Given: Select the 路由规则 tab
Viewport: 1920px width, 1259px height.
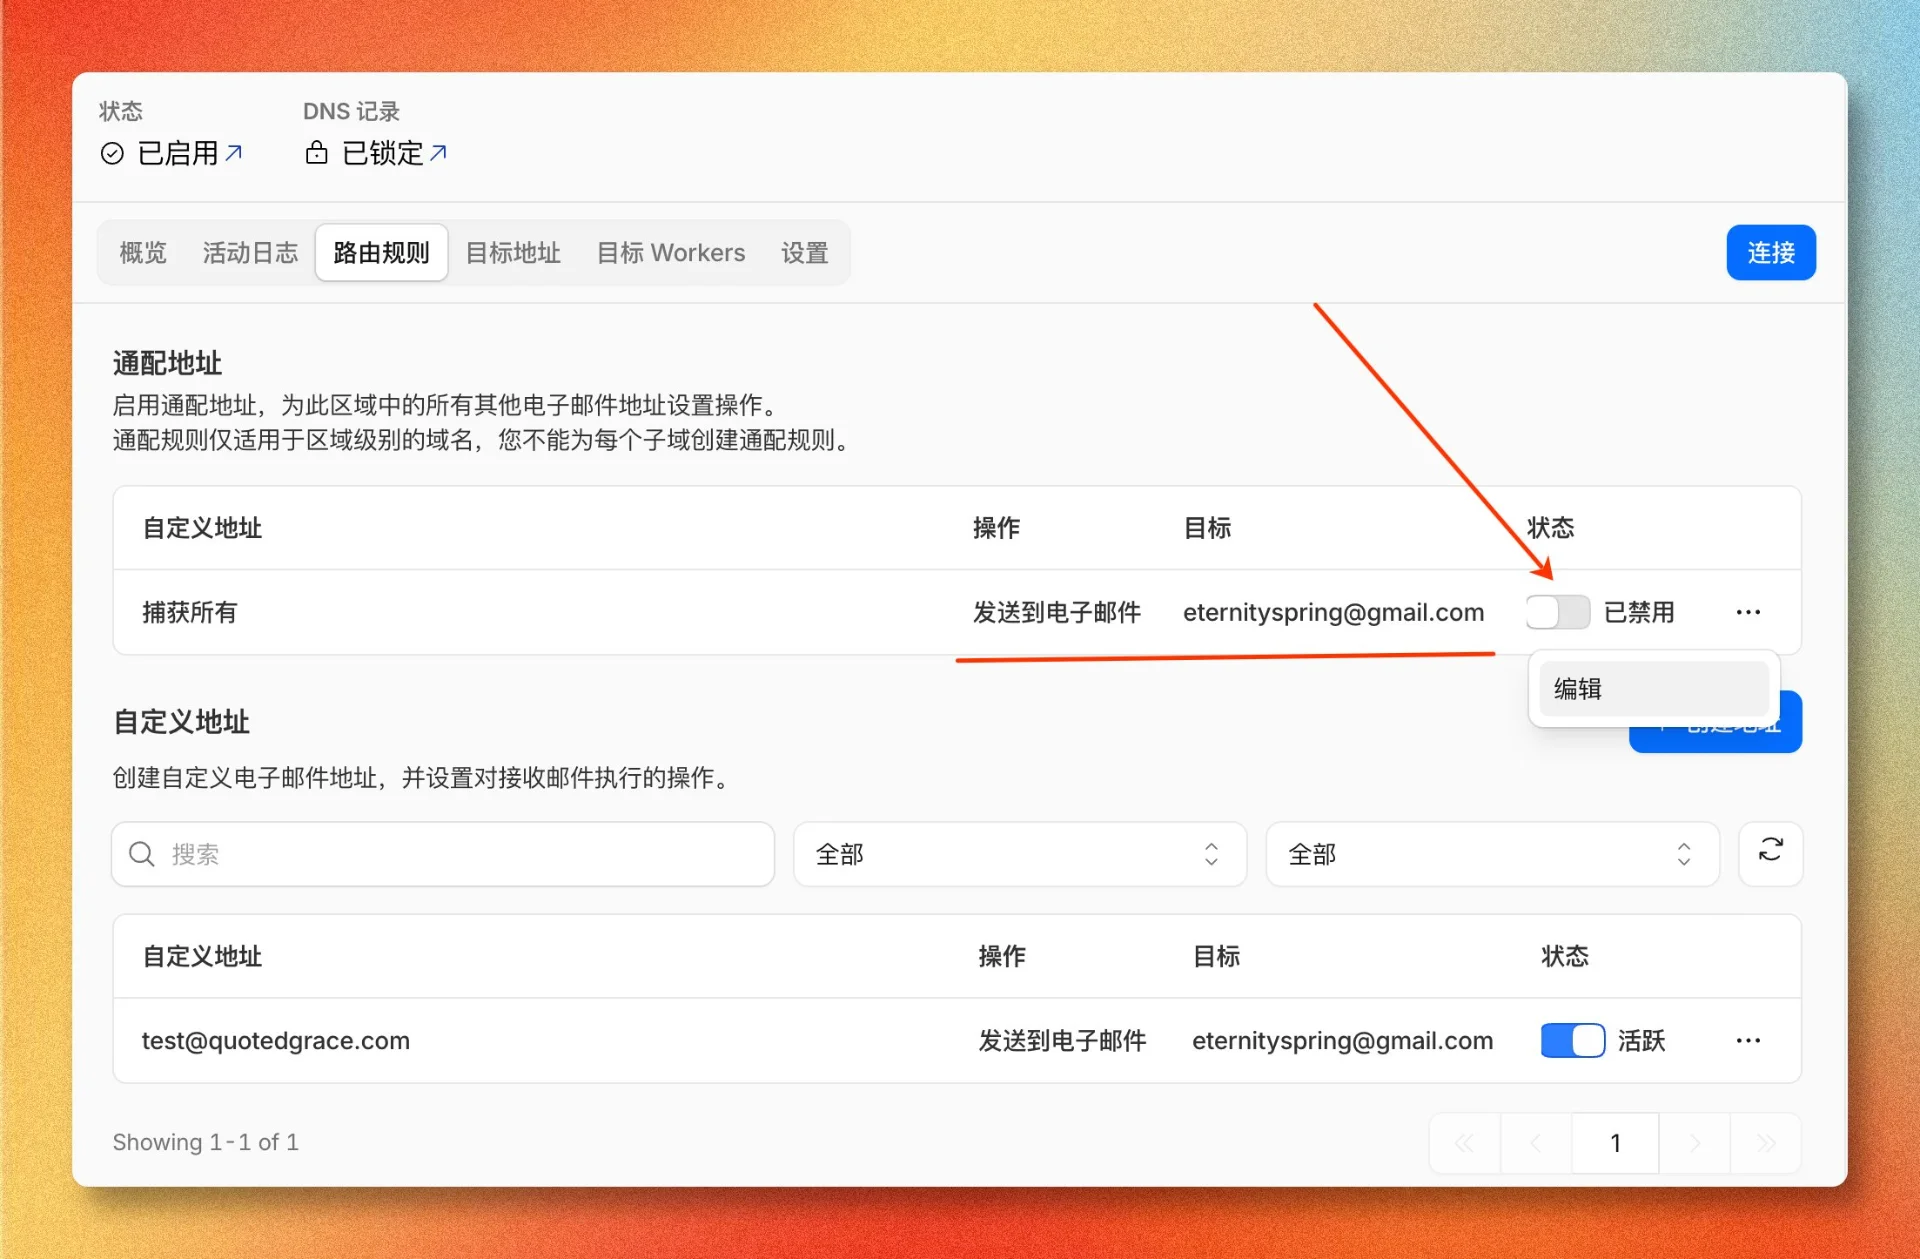Looking at the screenshot, I should (381, 253).
